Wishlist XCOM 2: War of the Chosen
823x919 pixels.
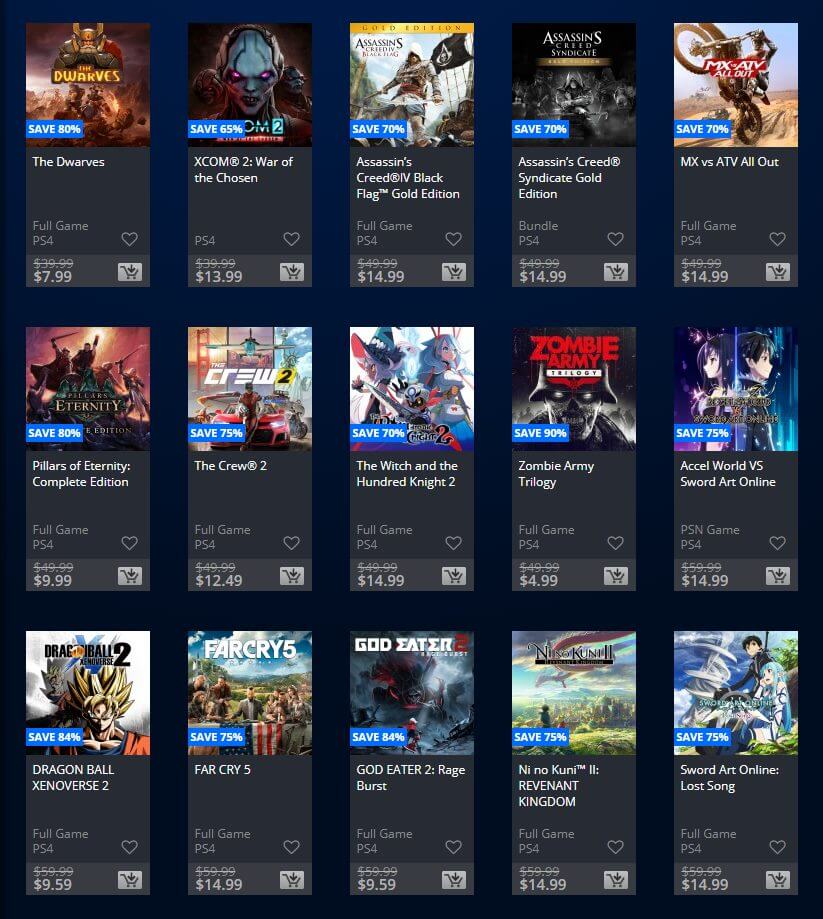click(291, 239)
